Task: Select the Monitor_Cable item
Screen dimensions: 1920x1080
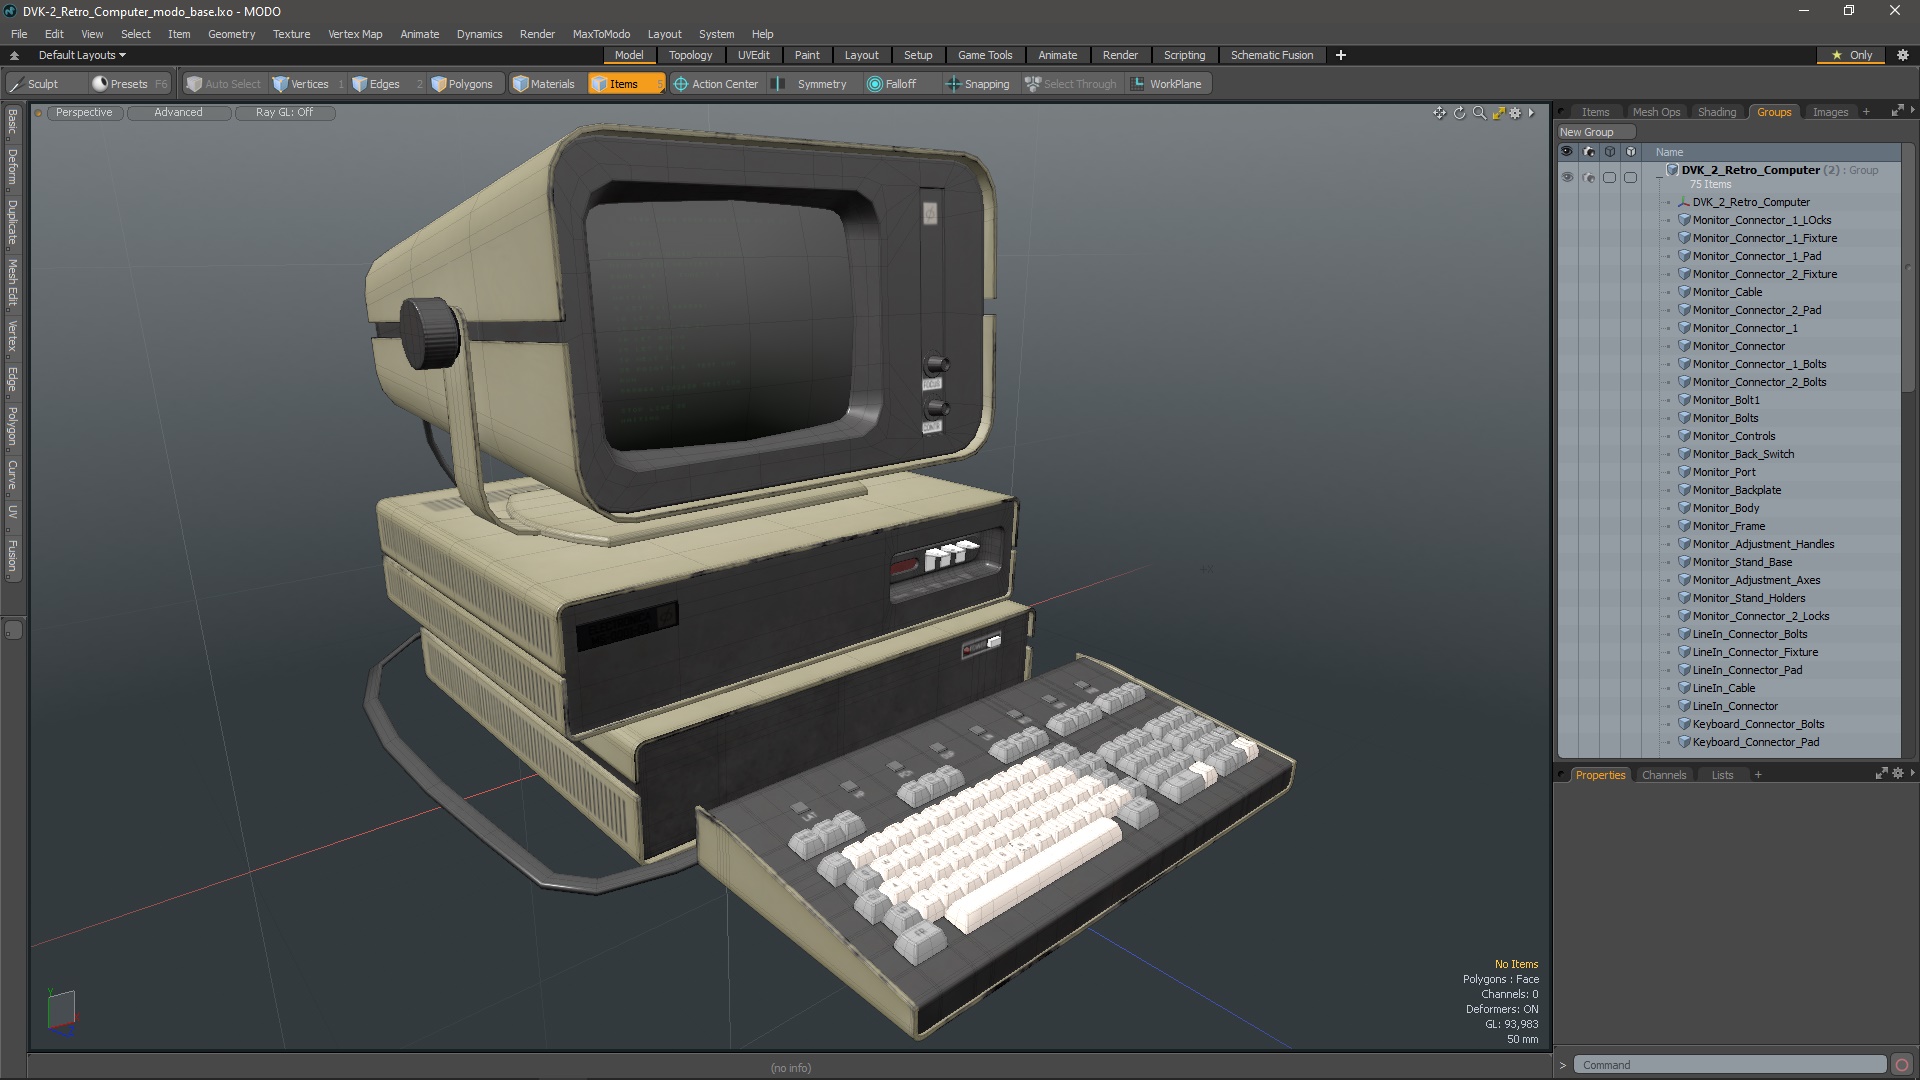Action: pyautogui.click(x=1727, y=292)
